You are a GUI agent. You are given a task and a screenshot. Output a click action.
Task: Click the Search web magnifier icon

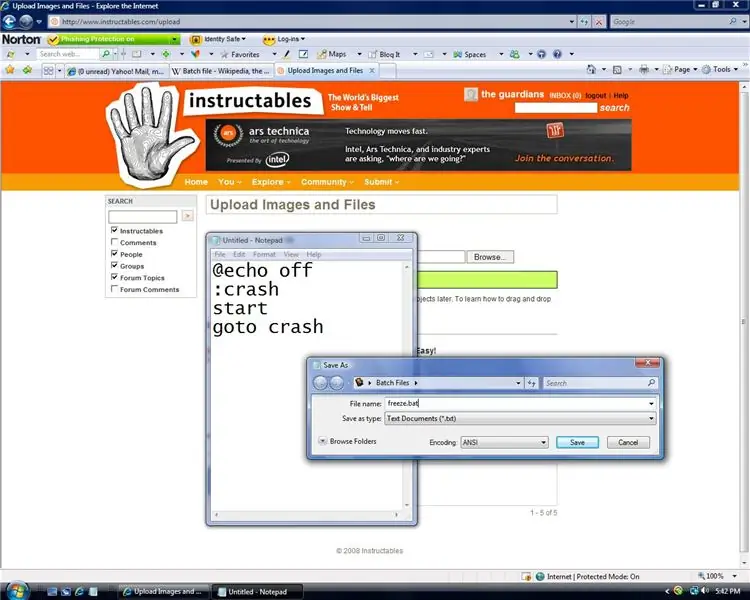click(106, 54)
